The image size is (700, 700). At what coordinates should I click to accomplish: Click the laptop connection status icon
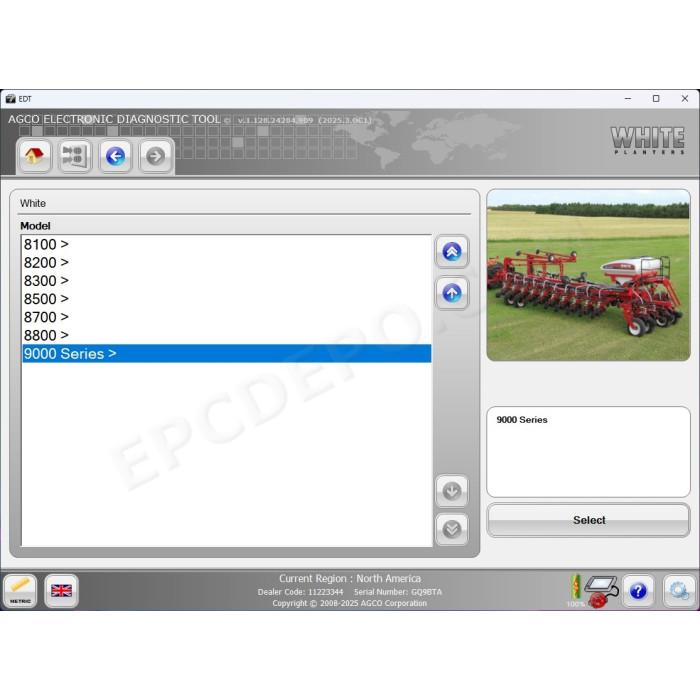[x=602, y=591]
